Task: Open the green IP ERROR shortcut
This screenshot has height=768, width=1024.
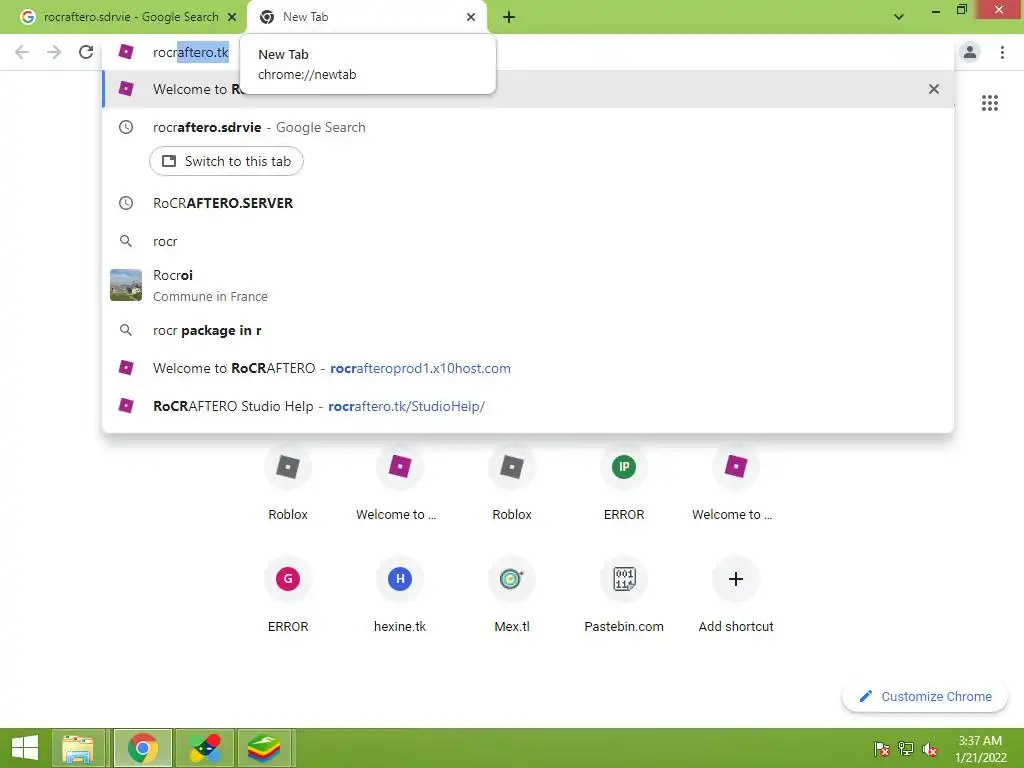Action: 624,483
